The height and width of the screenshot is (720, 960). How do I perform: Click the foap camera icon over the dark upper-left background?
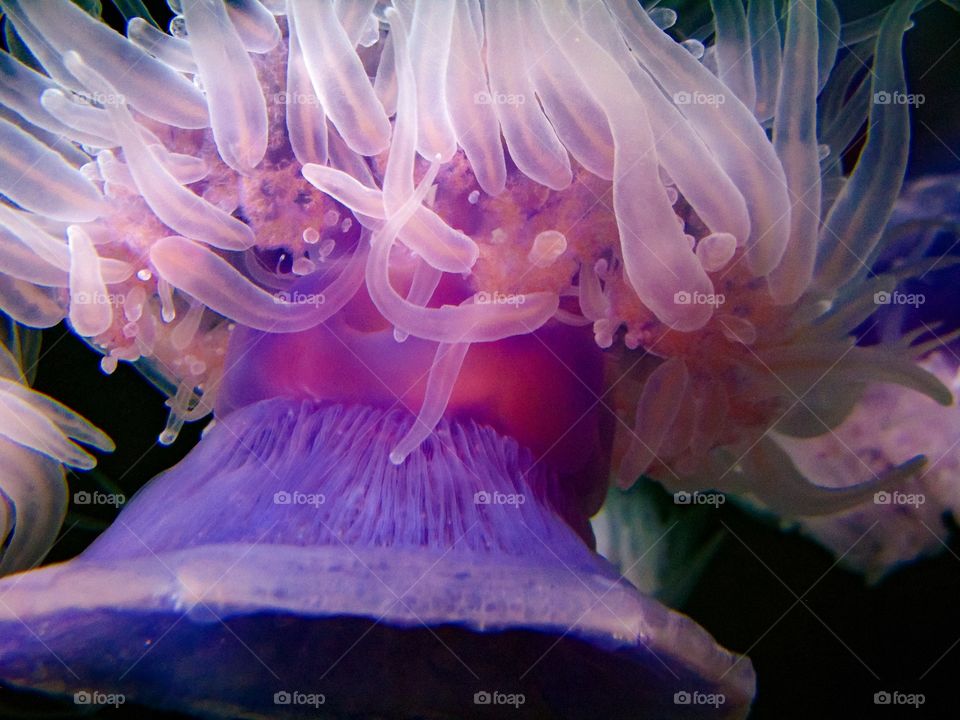click(84, 97)
